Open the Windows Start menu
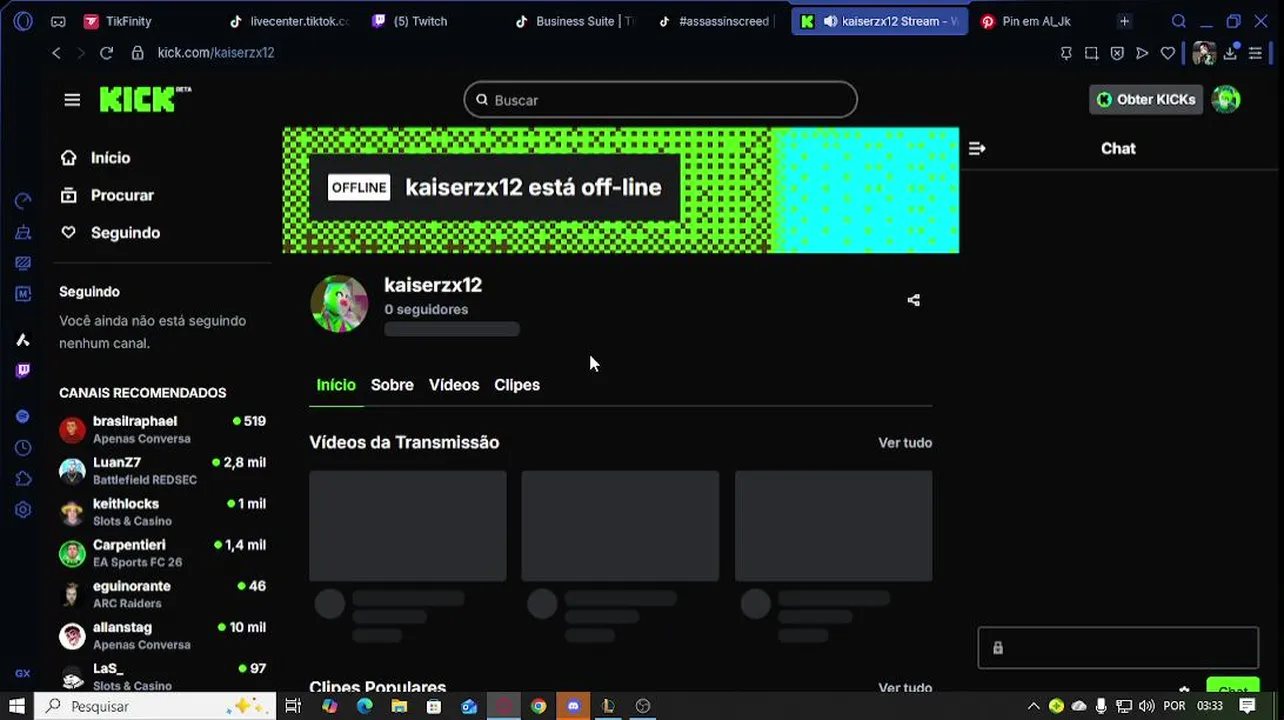 point(17,706)
